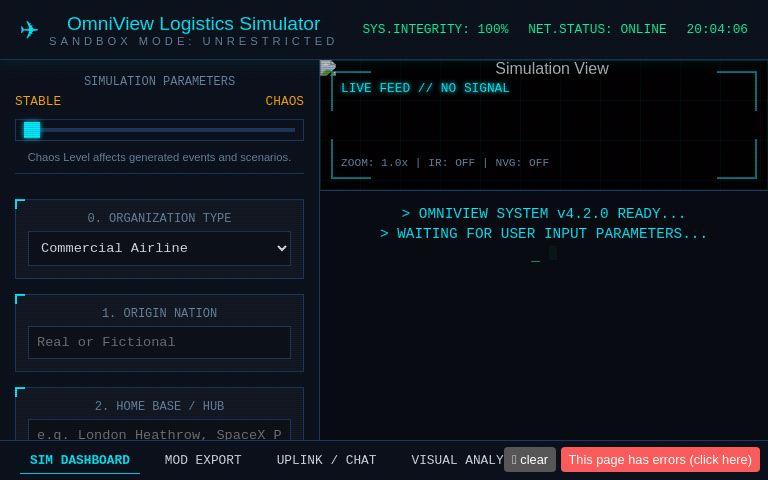Open the MOD EXPORT tab

point(203,460)
